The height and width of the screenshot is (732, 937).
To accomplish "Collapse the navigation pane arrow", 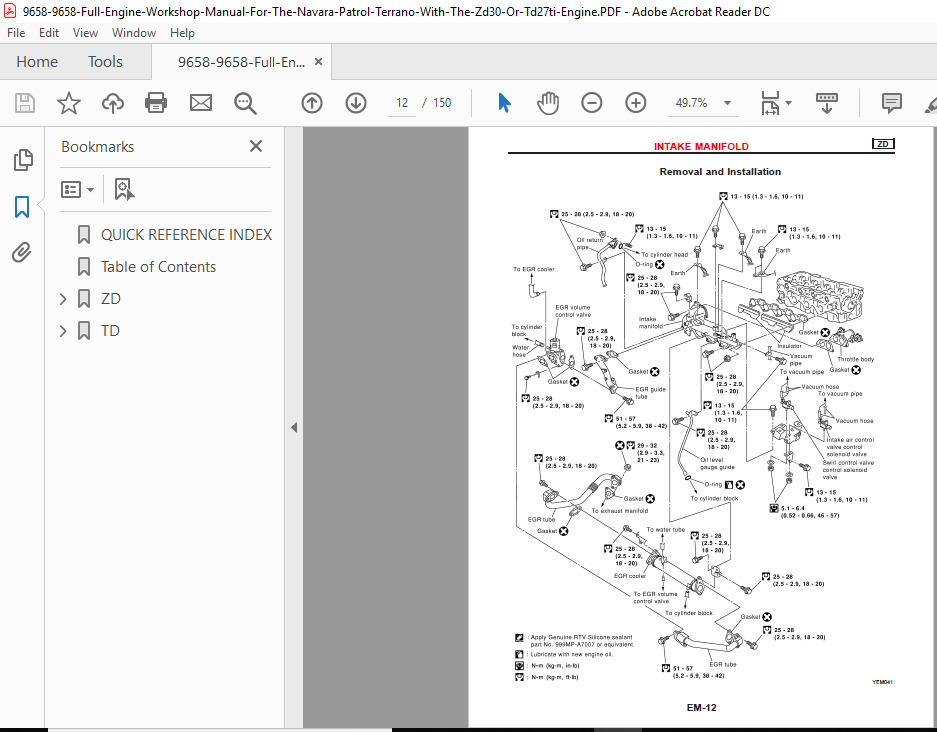I will 293,427.
